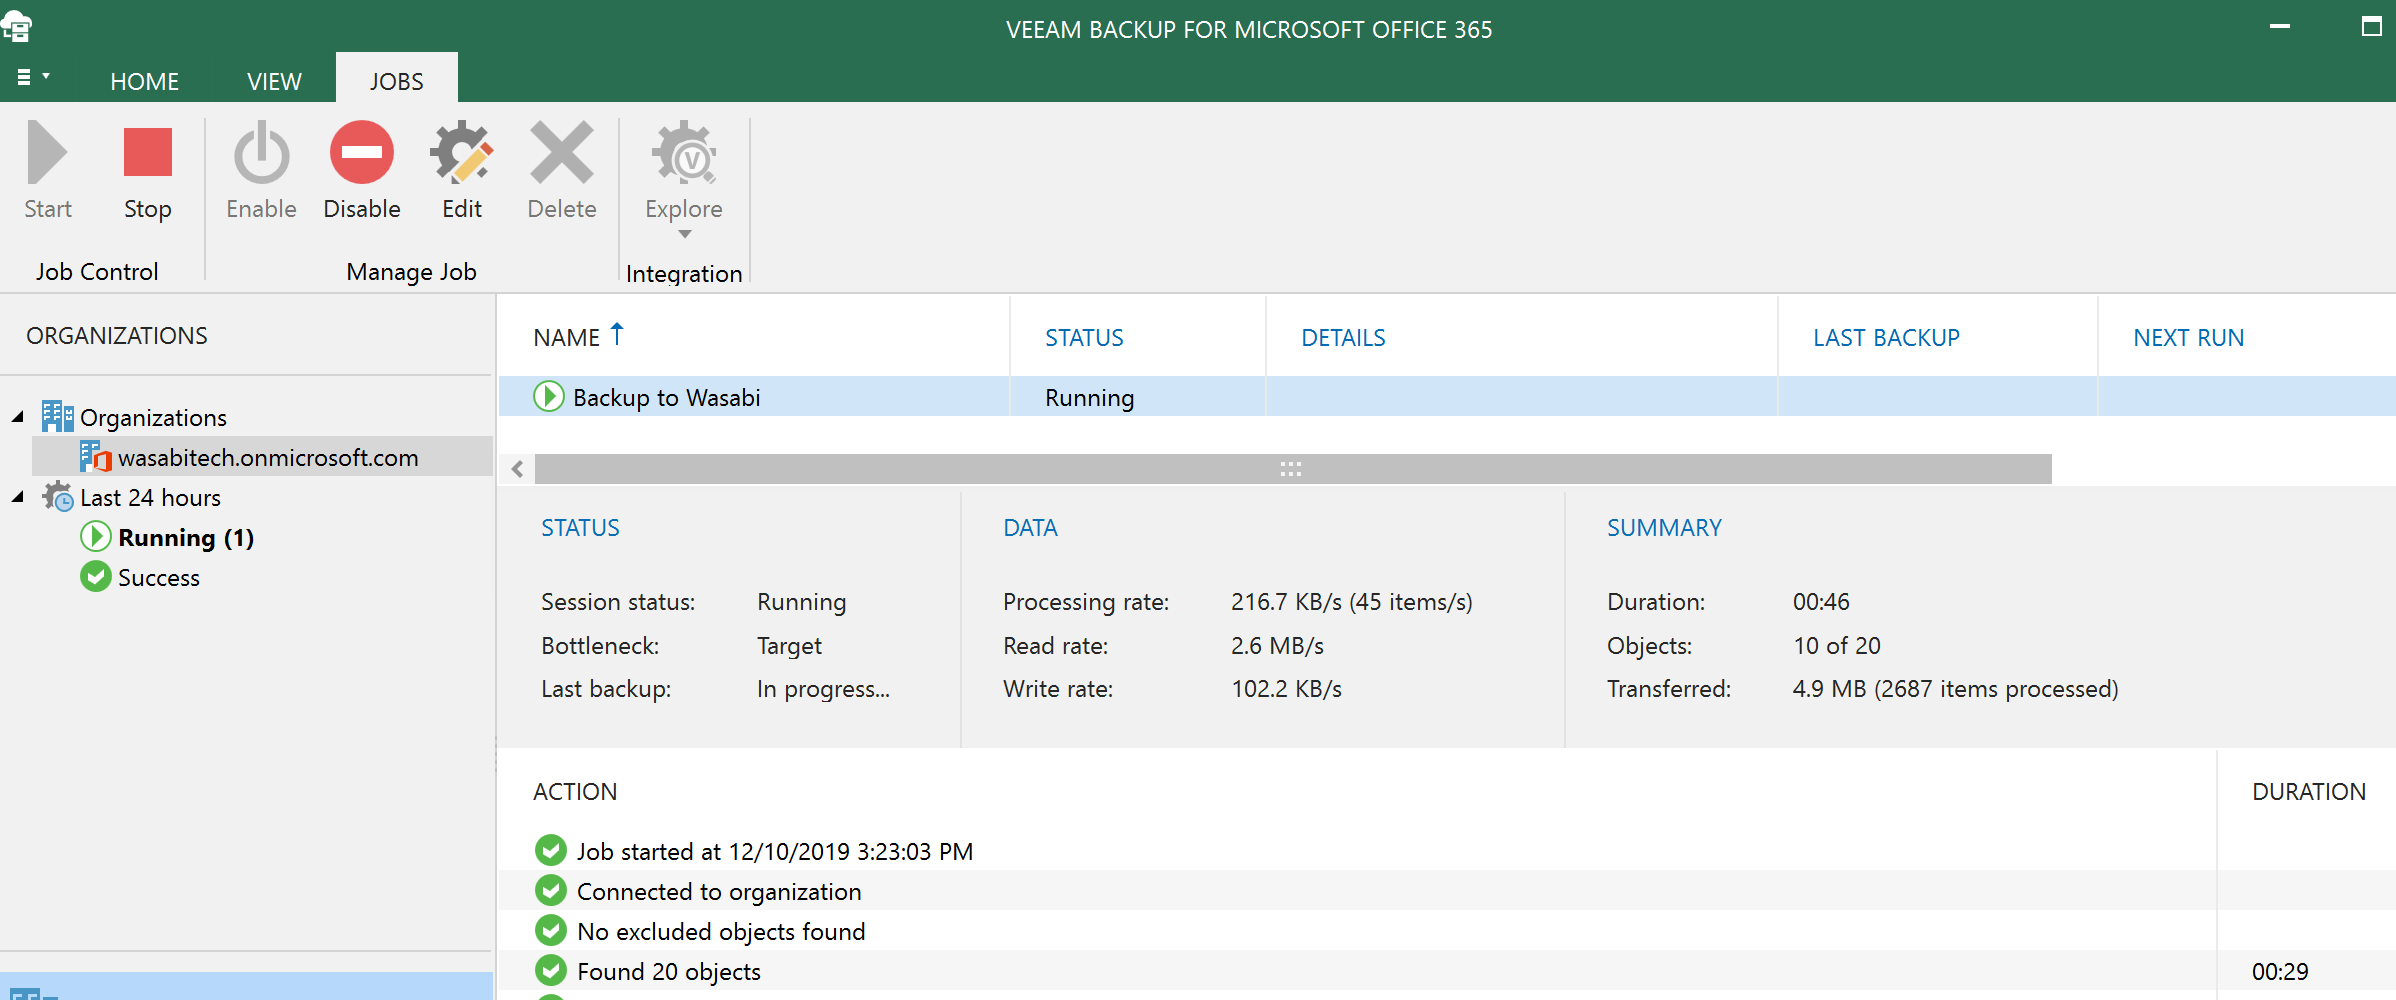Click the Veeam application icon in title bar

(x=17, y=26)
